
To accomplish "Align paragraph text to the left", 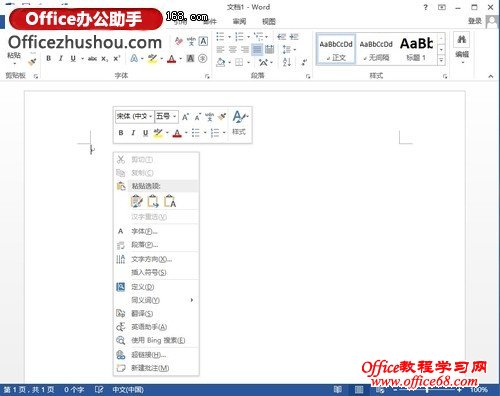I will click(x=220, y=50).
